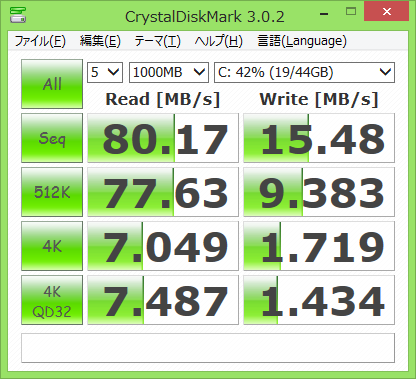Start the 4K QD32 benchmark test
Image resolution: width=416 pixels, height=379 pixels.
point(52,300)
